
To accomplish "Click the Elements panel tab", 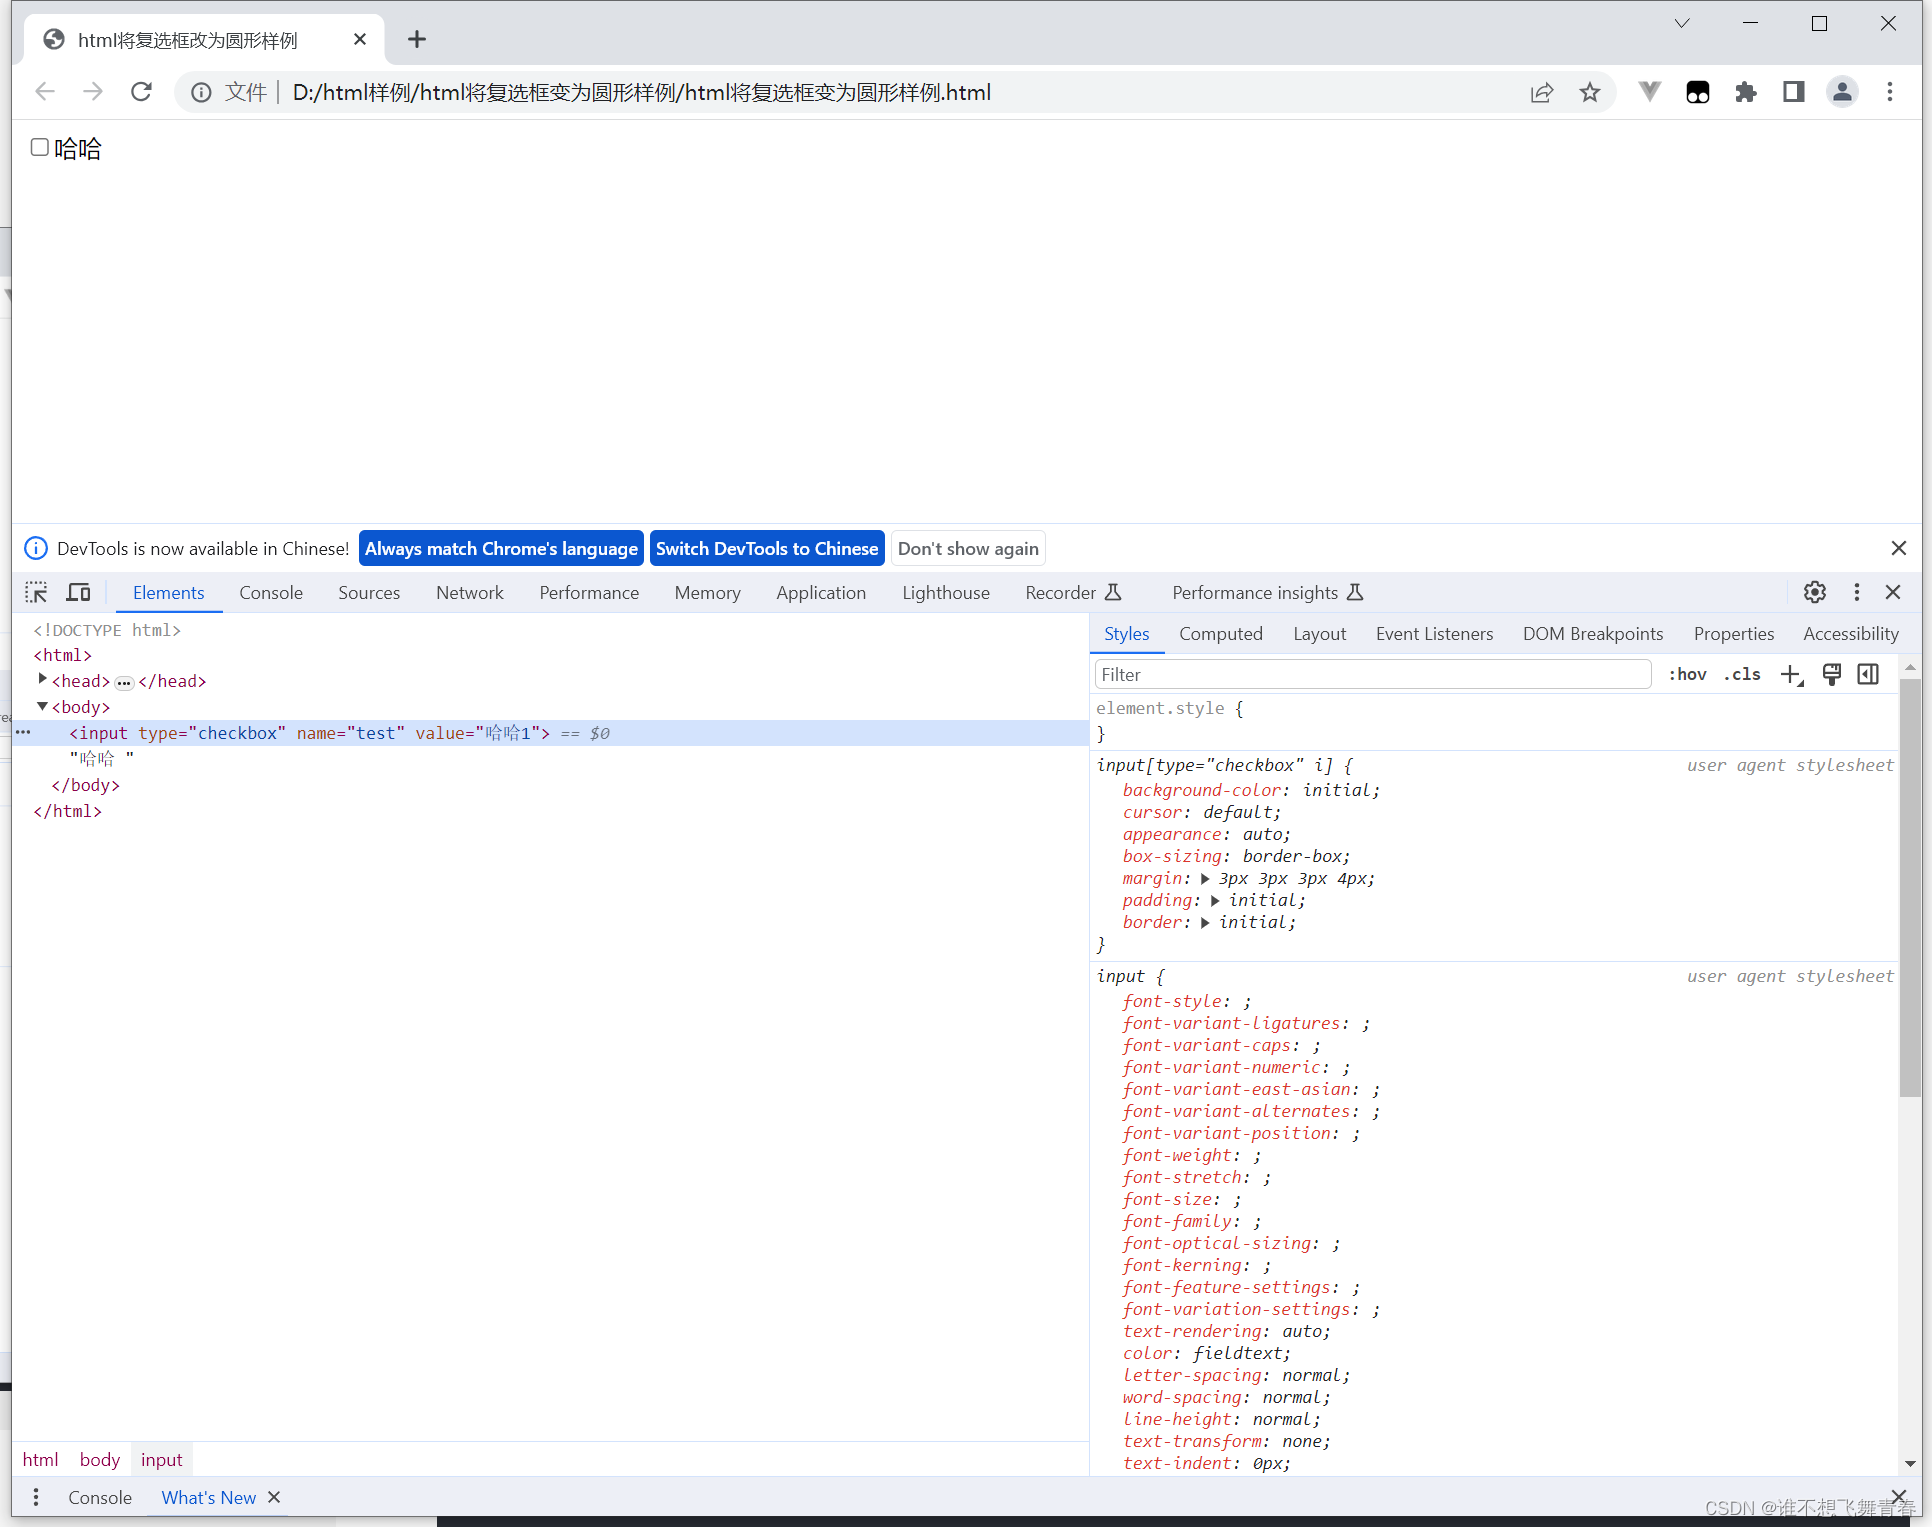I will coord(166,593).
